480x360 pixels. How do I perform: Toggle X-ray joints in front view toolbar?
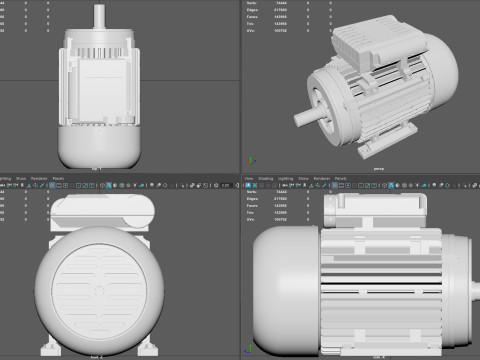(205, 185)
